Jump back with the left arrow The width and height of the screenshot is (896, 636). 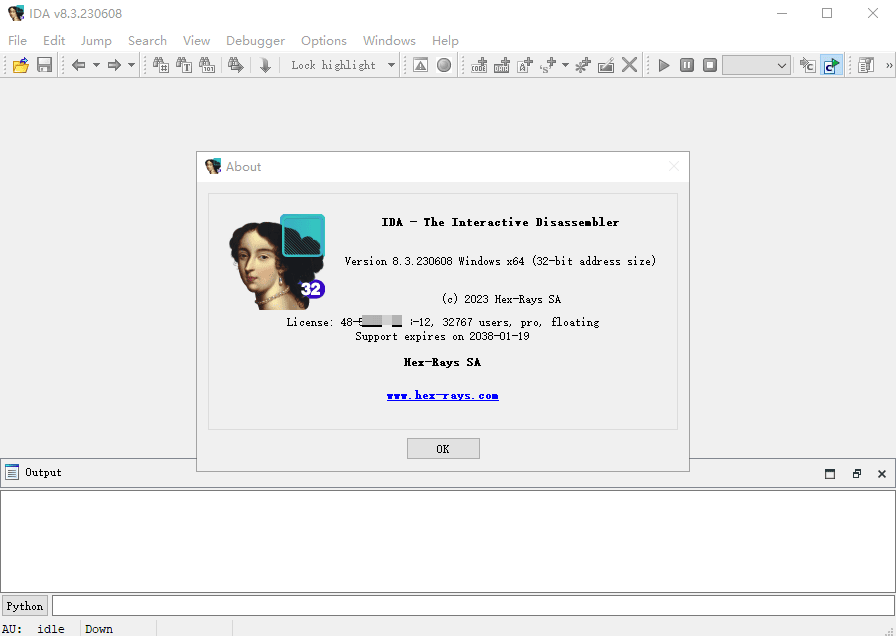[78, 65]
